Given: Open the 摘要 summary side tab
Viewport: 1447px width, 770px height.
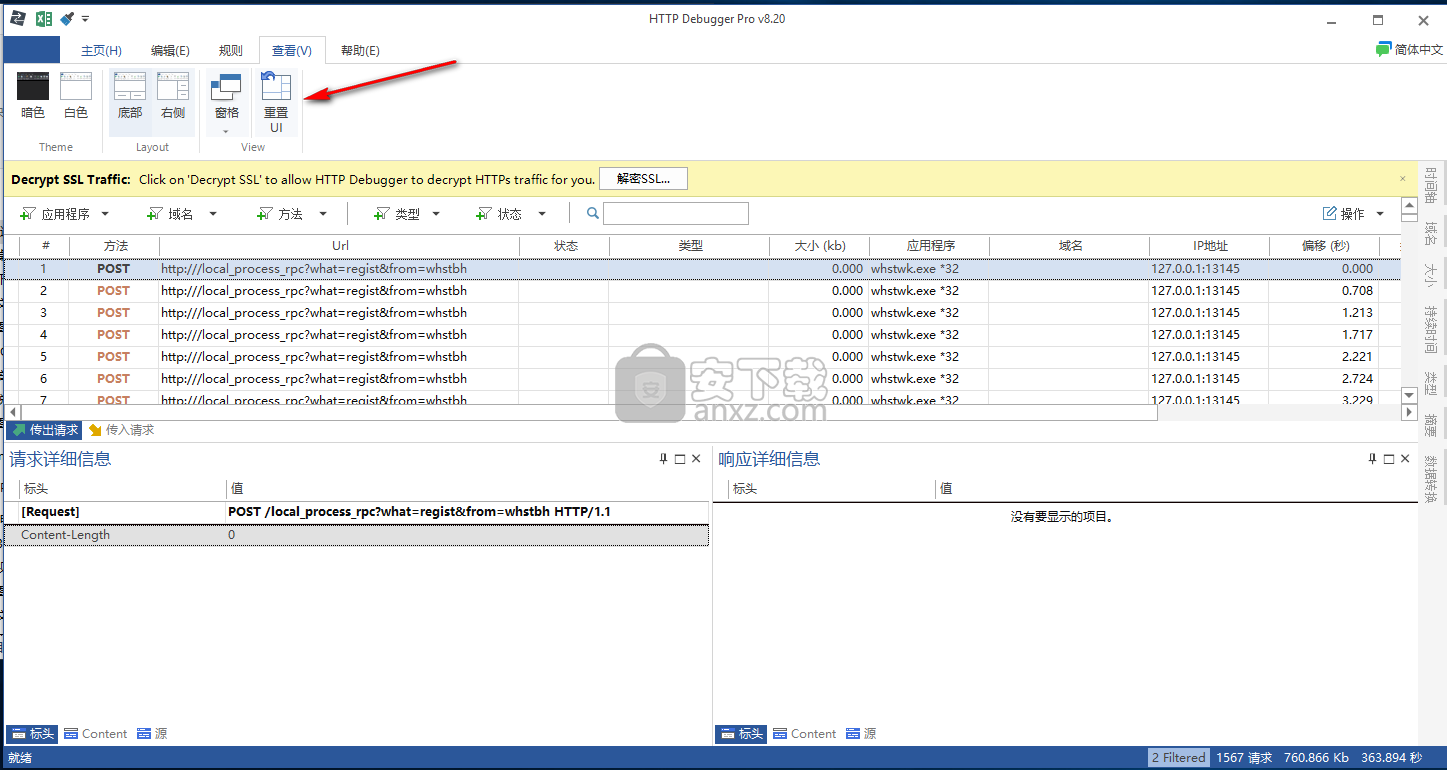Looking at the screenshot, I should [x=1431, y=426].
